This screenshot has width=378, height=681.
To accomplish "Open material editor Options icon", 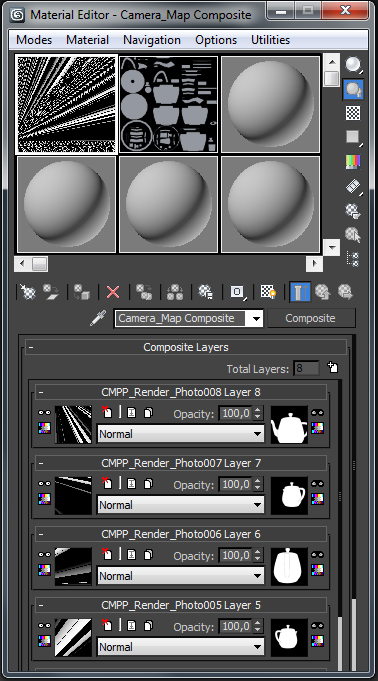I will [x=353, y=211].
